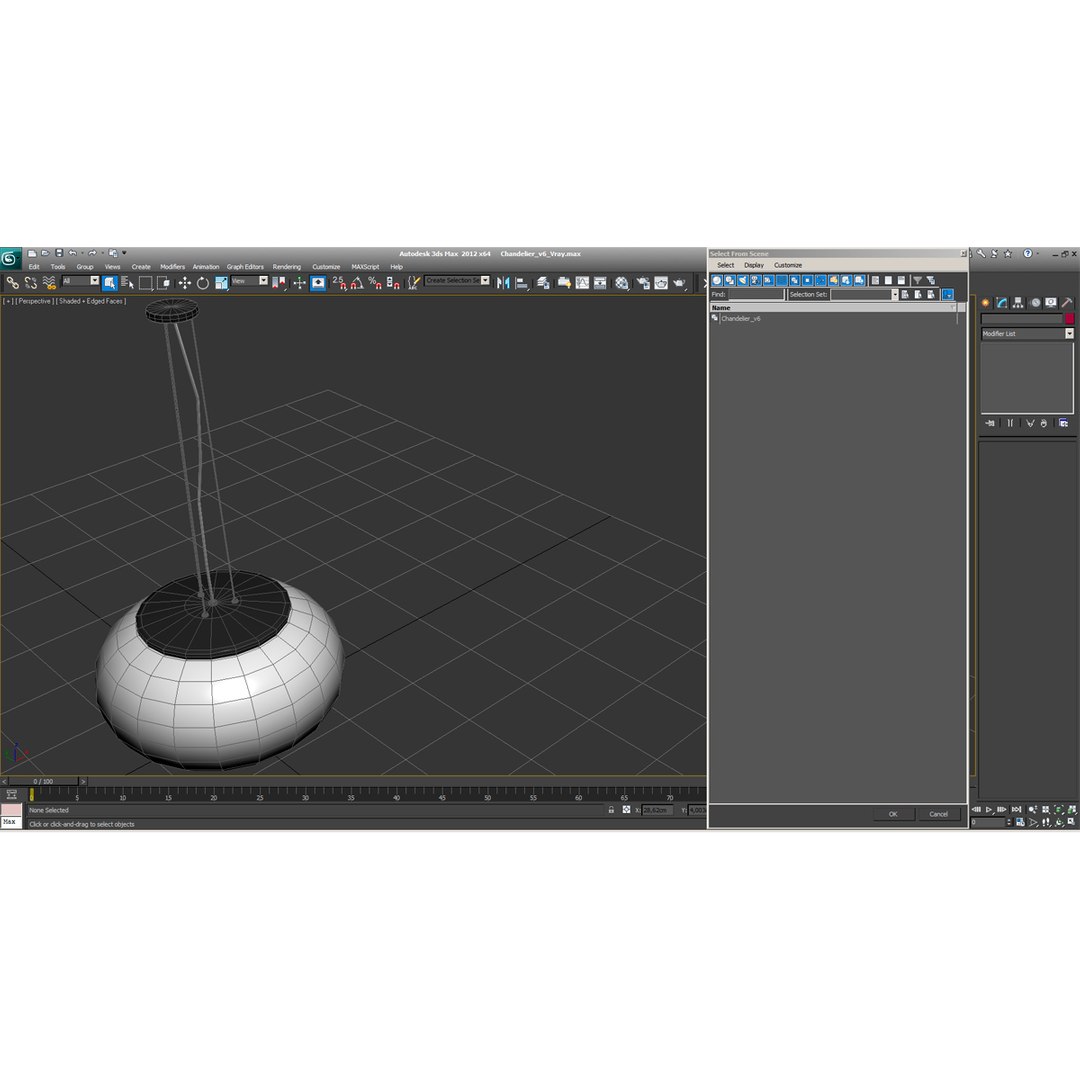Click the Name column header

833,308
